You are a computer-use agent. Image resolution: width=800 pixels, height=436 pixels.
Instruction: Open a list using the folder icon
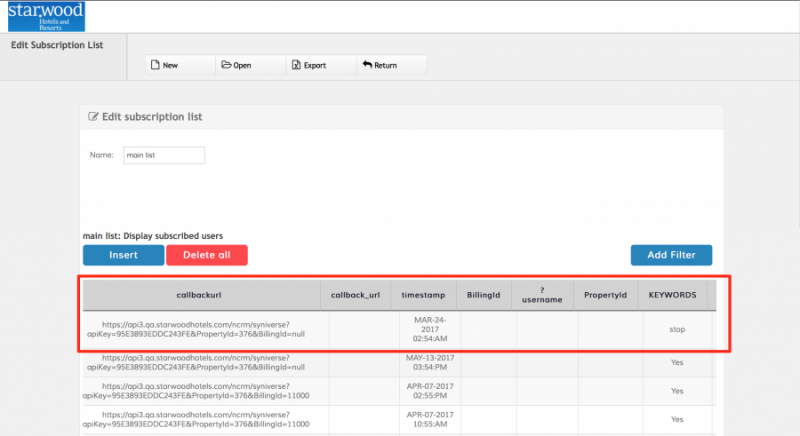(226, 65)
